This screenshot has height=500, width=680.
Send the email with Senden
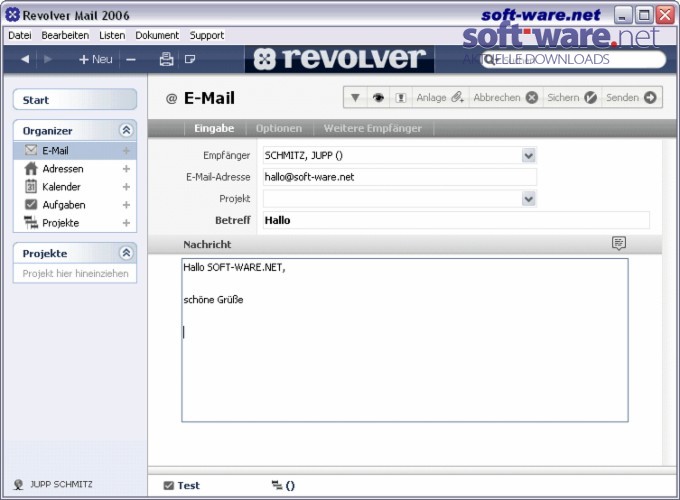tap(631, 98)
